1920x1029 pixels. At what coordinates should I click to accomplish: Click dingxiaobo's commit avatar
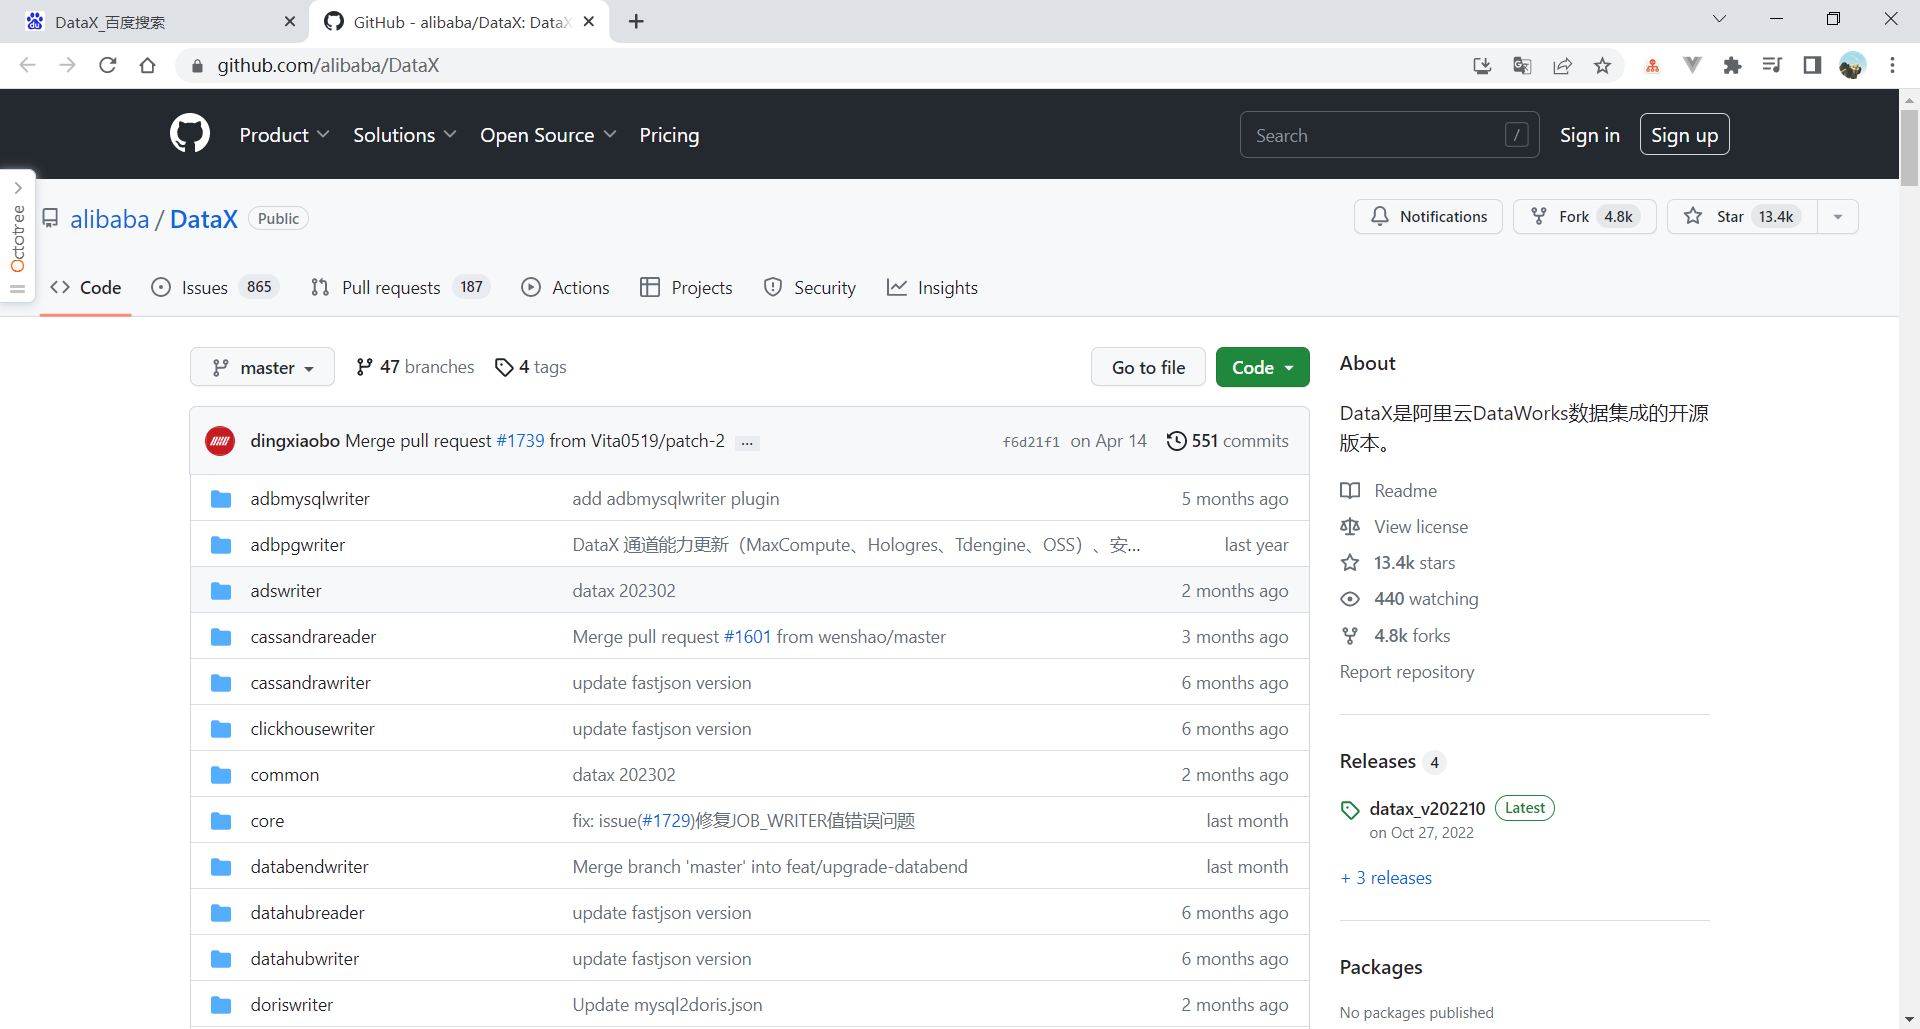click(220, 441)
